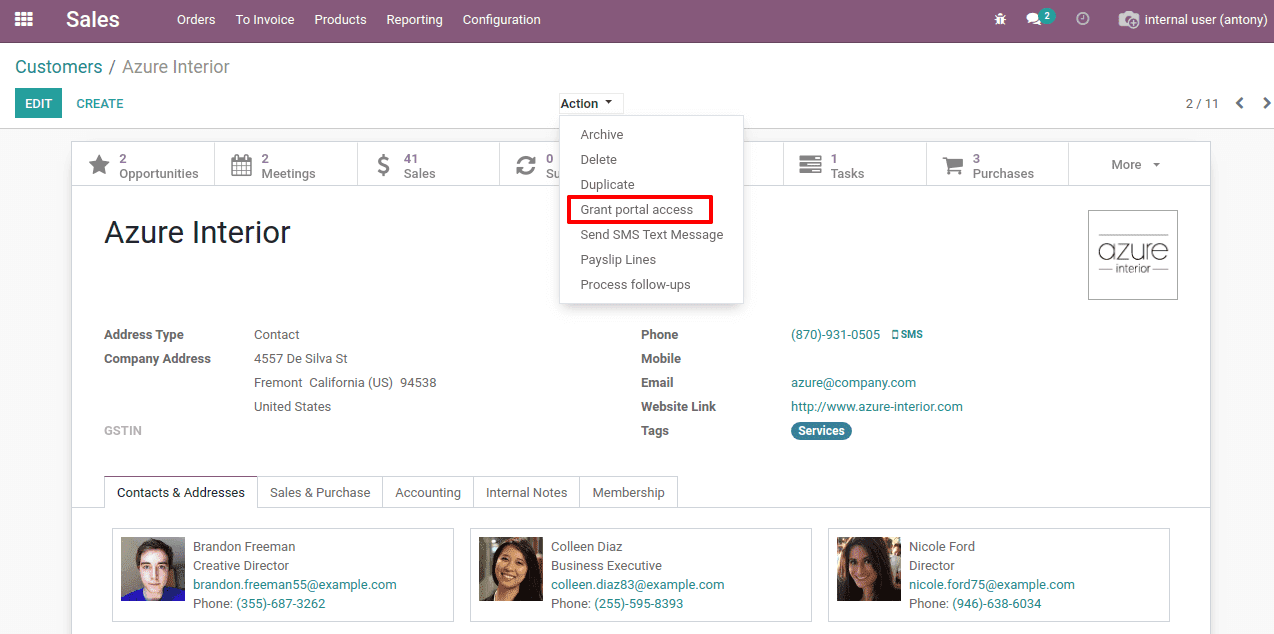
Task: Open the conversations chat icon
Action: pos(1034,19)
